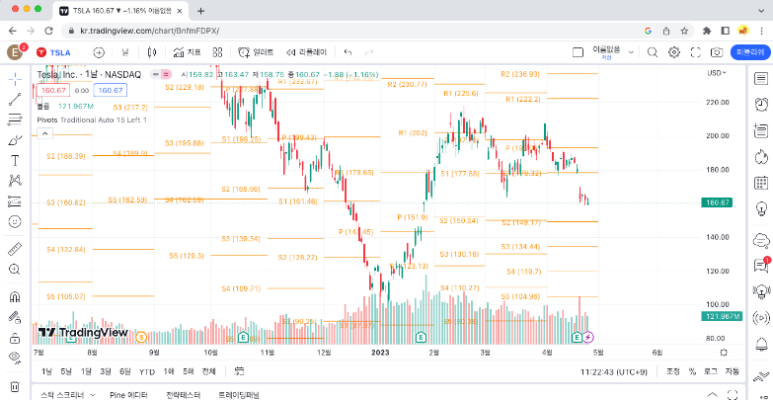Open the notifications bell in right sidebar
Screen dimensions: 773x400
pos(761,344)
